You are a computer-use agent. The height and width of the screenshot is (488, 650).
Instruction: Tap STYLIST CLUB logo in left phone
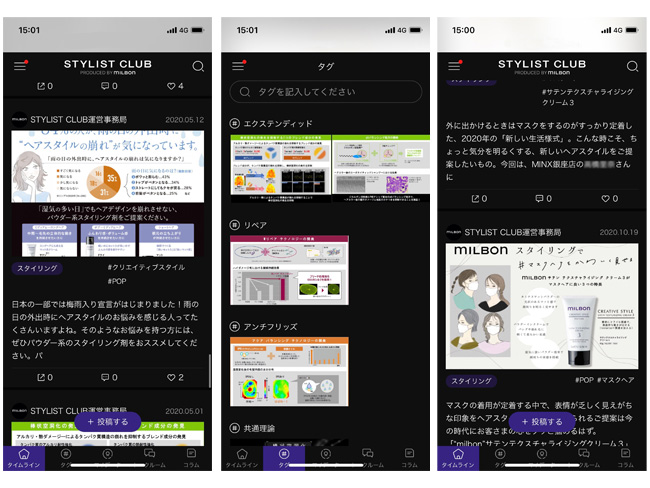(108, 66)
